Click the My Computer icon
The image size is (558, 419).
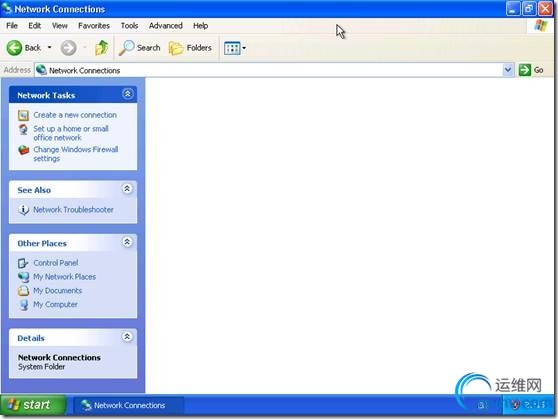click(23, 305)
